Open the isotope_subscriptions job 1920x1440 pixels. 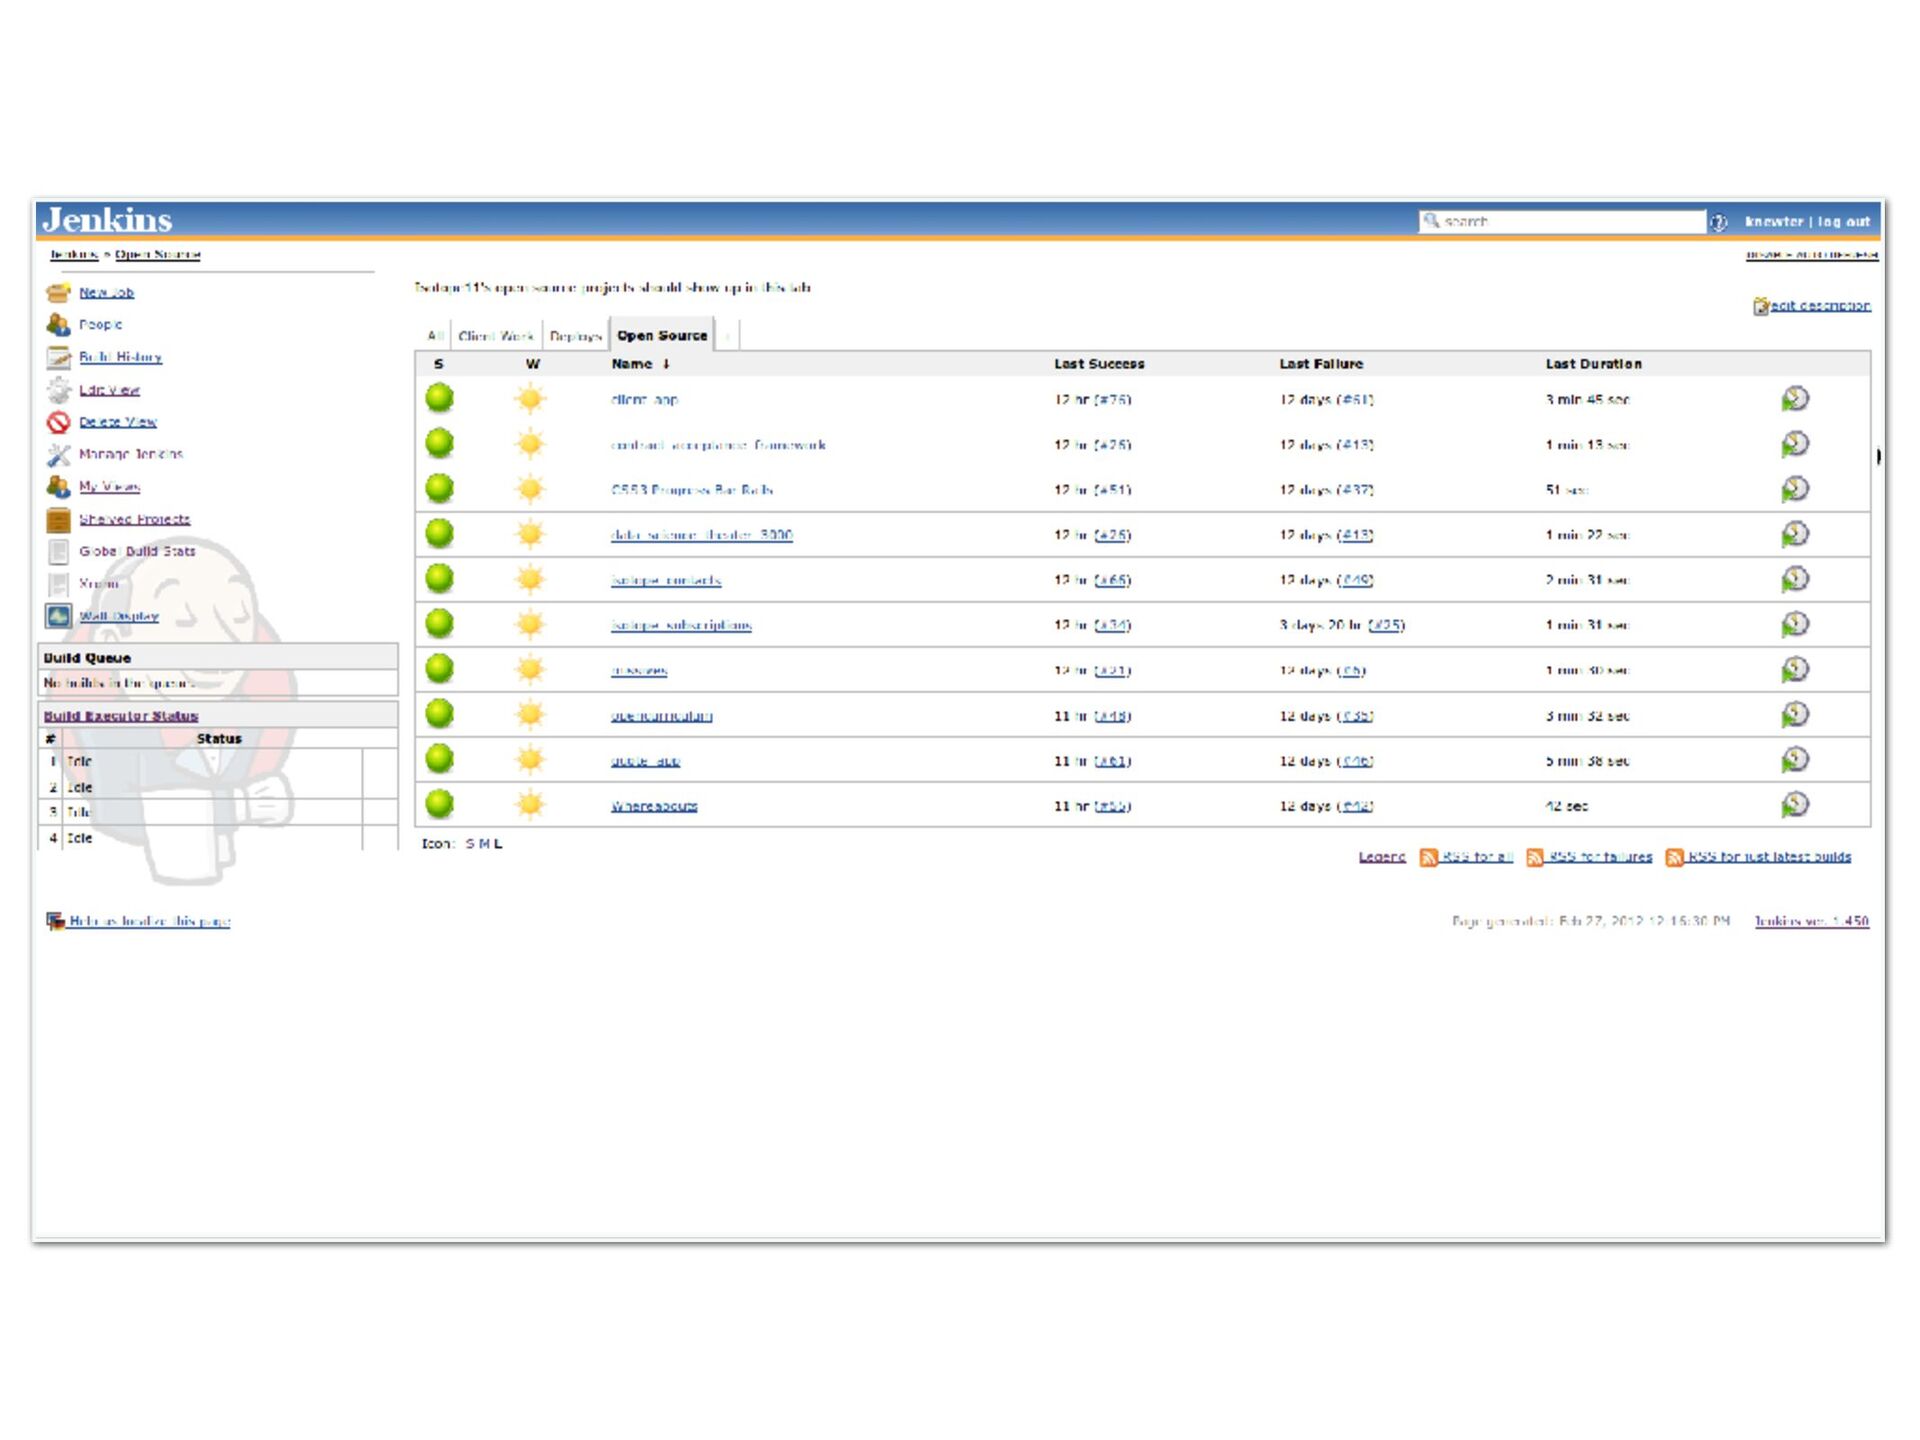point(681,625)
